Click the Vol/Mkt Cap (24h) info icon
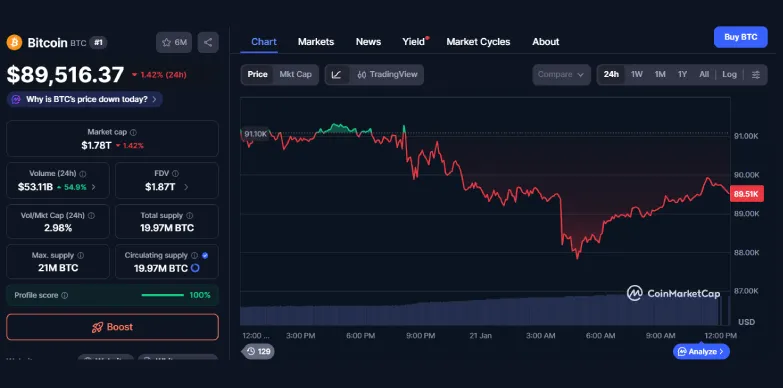The width and height of the screenshot is (783, 388). [x=91, y=216]
